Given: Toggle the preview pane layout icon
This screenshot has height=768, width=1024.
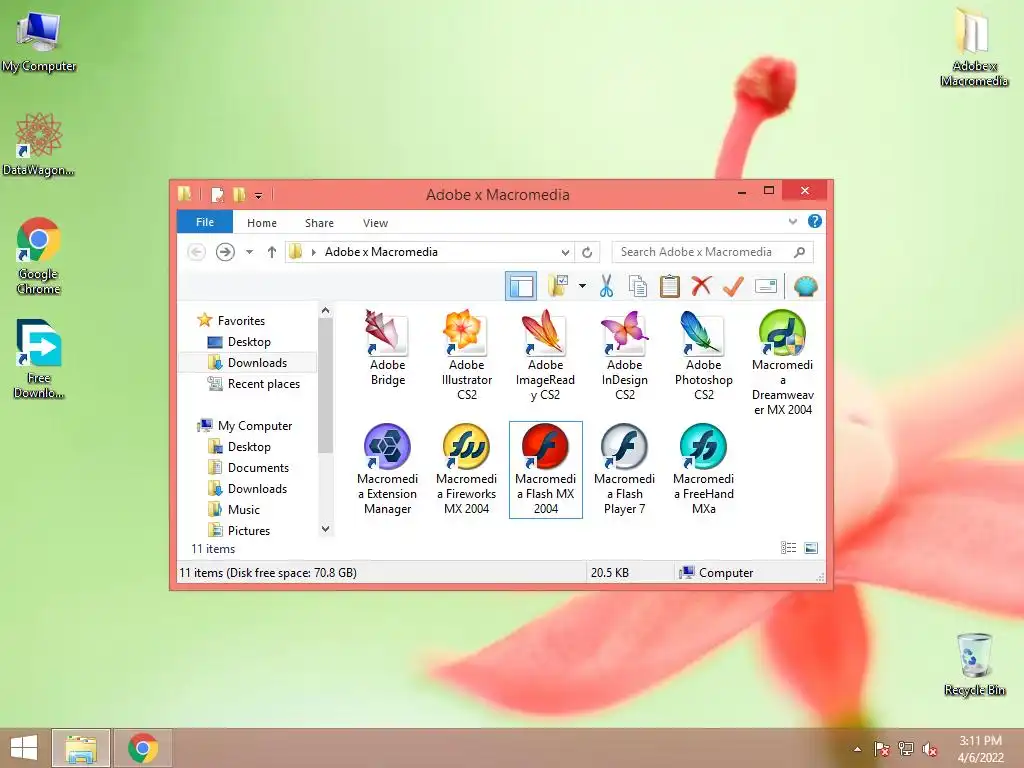Looking at the screenshot, I should [x=521, y=286].
